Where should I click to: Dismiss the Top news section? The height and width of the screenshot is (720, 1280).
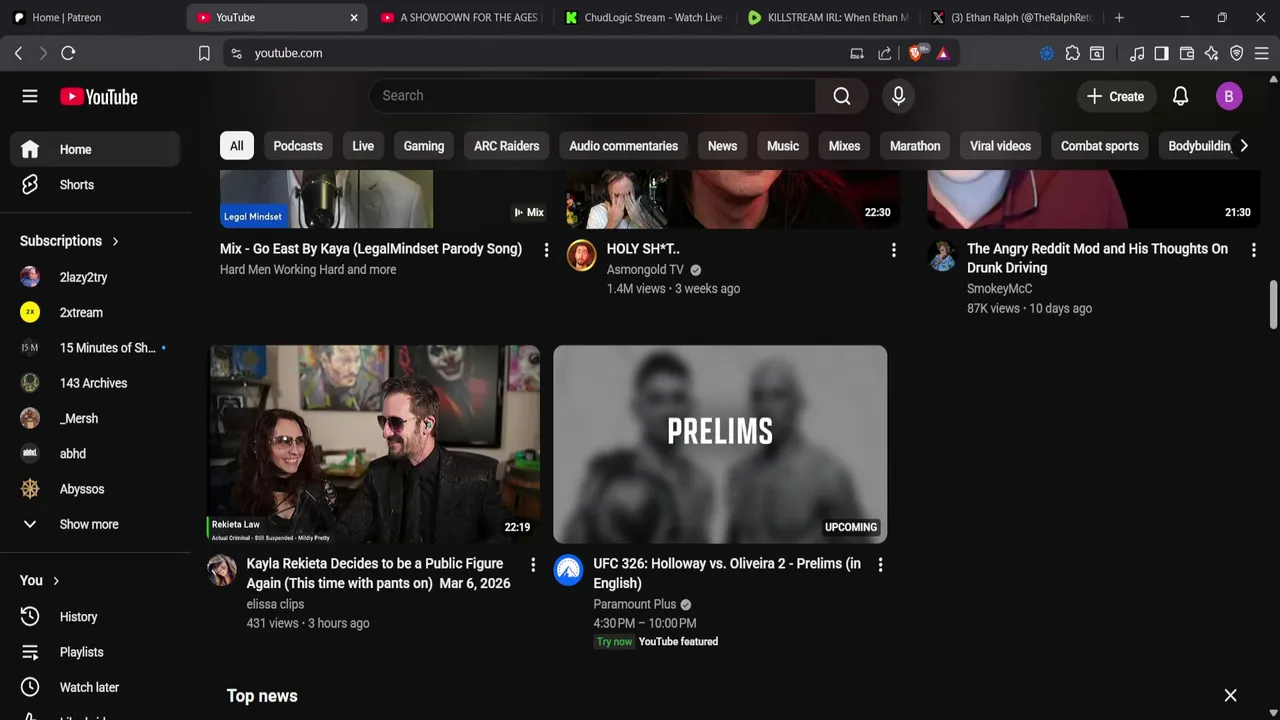tap(1230, 695)
